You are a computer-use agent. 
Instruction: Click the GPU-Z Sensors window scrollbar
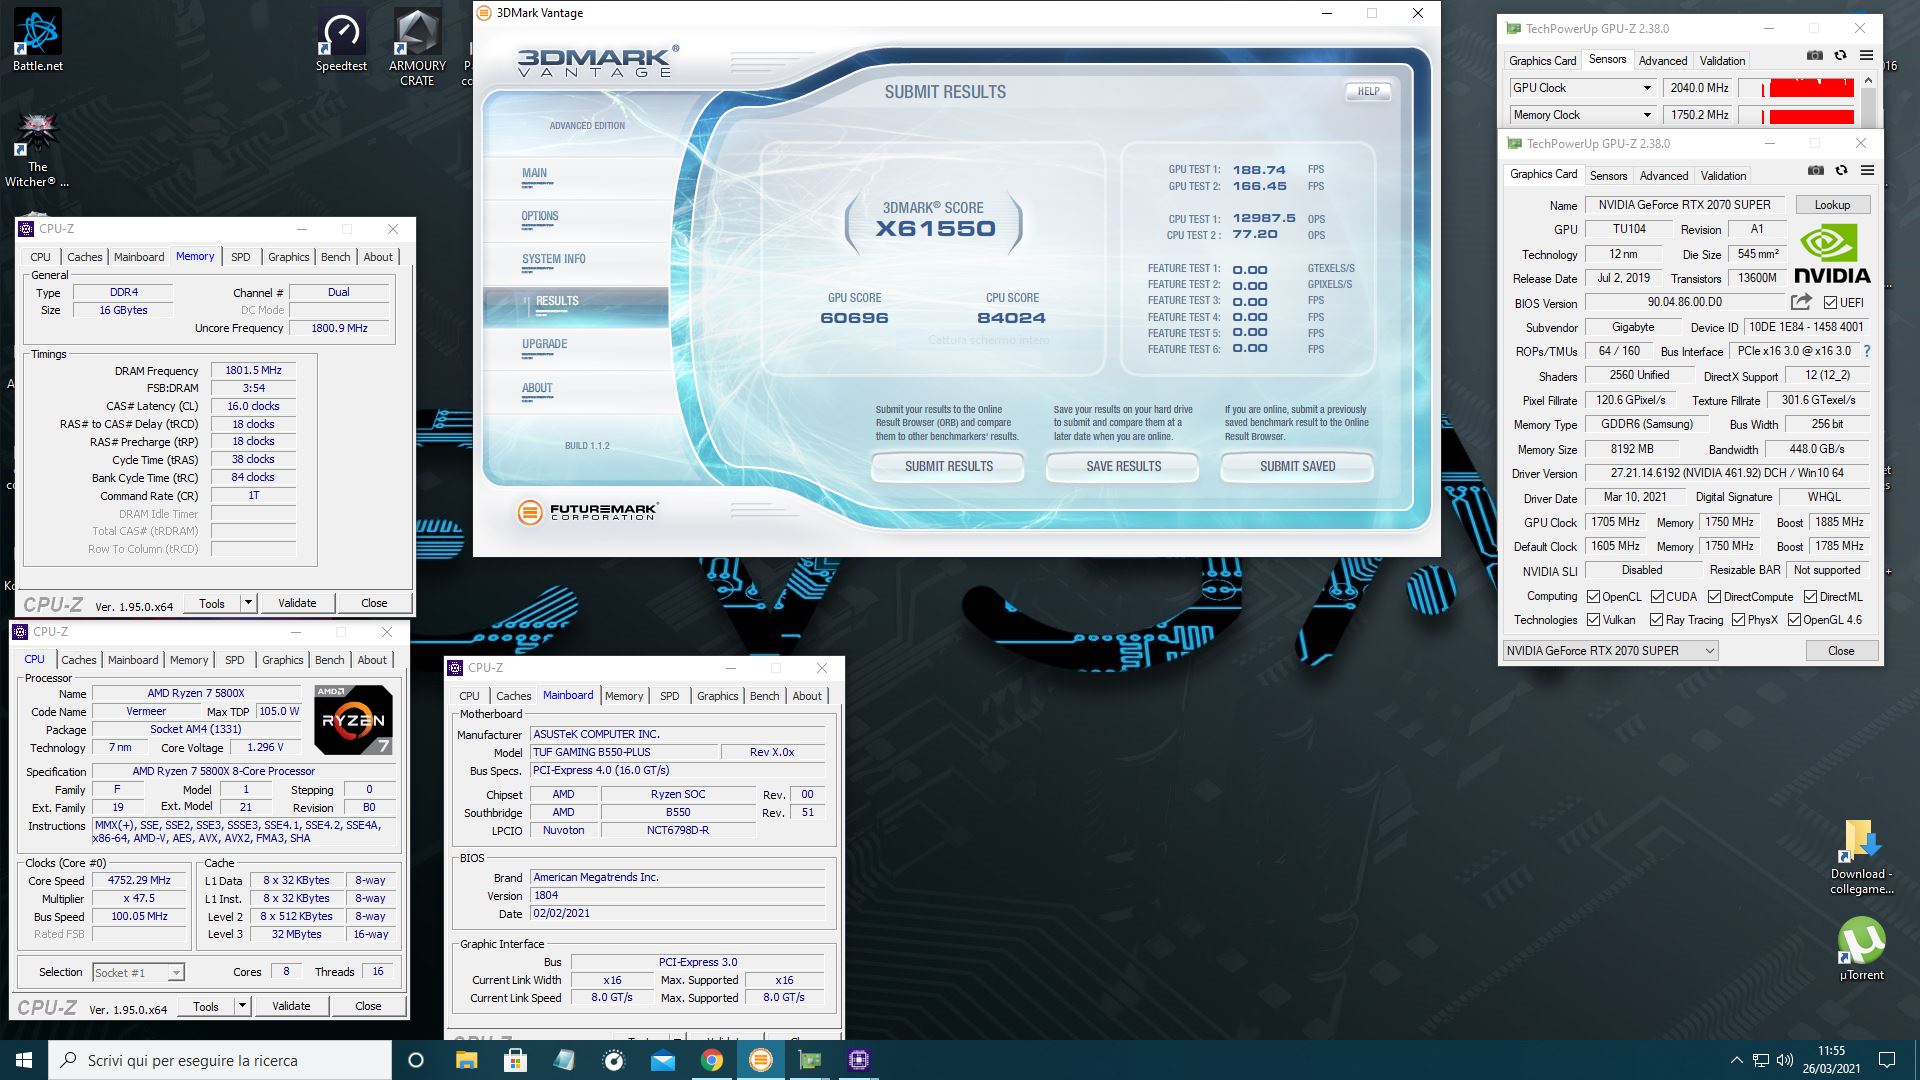(1867, 101)
